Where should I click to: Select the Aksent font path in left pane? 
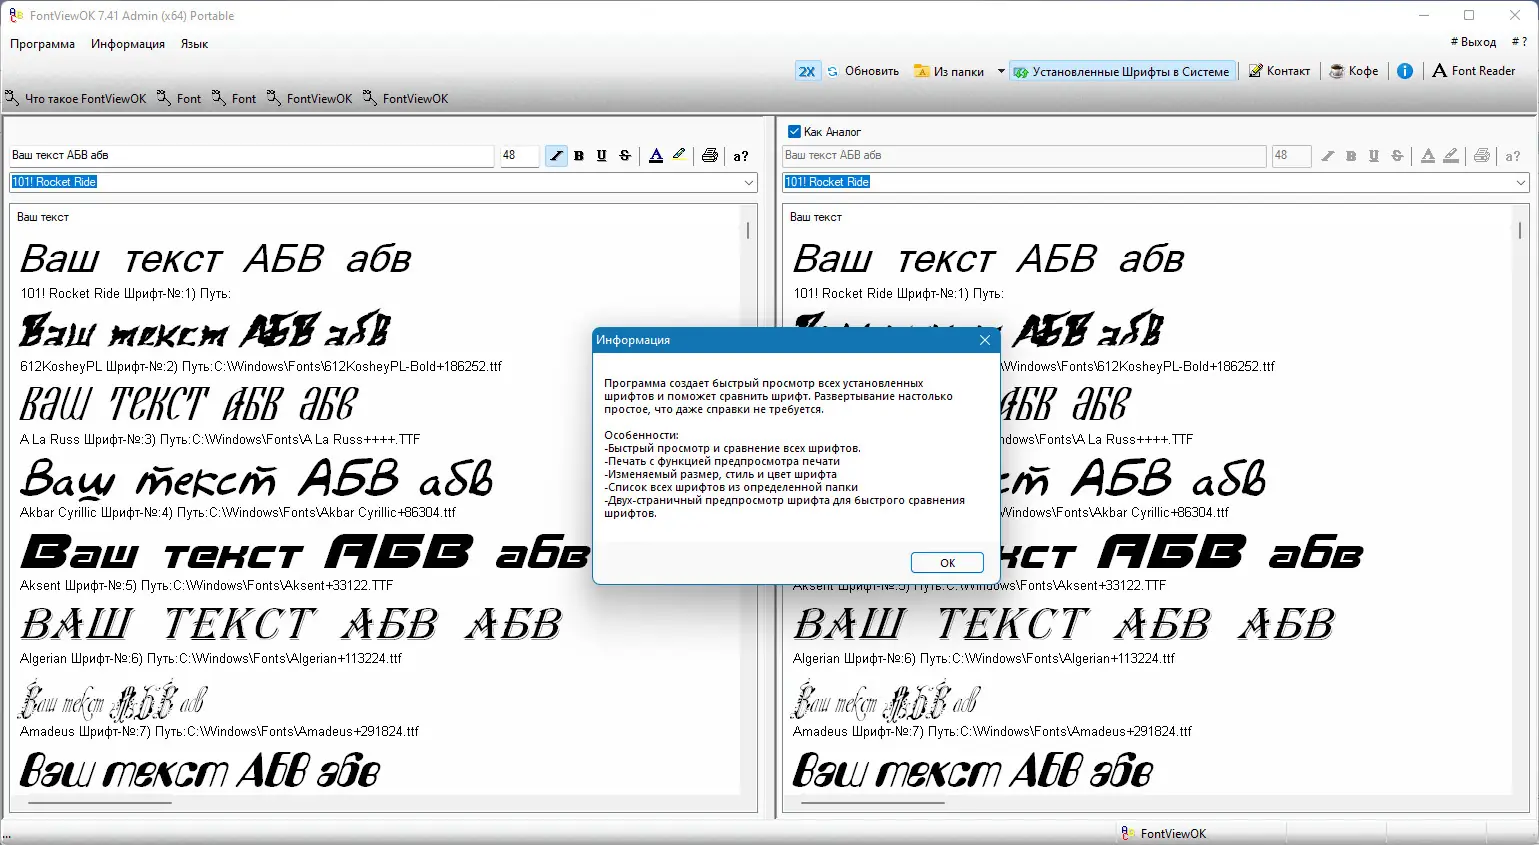207,586
